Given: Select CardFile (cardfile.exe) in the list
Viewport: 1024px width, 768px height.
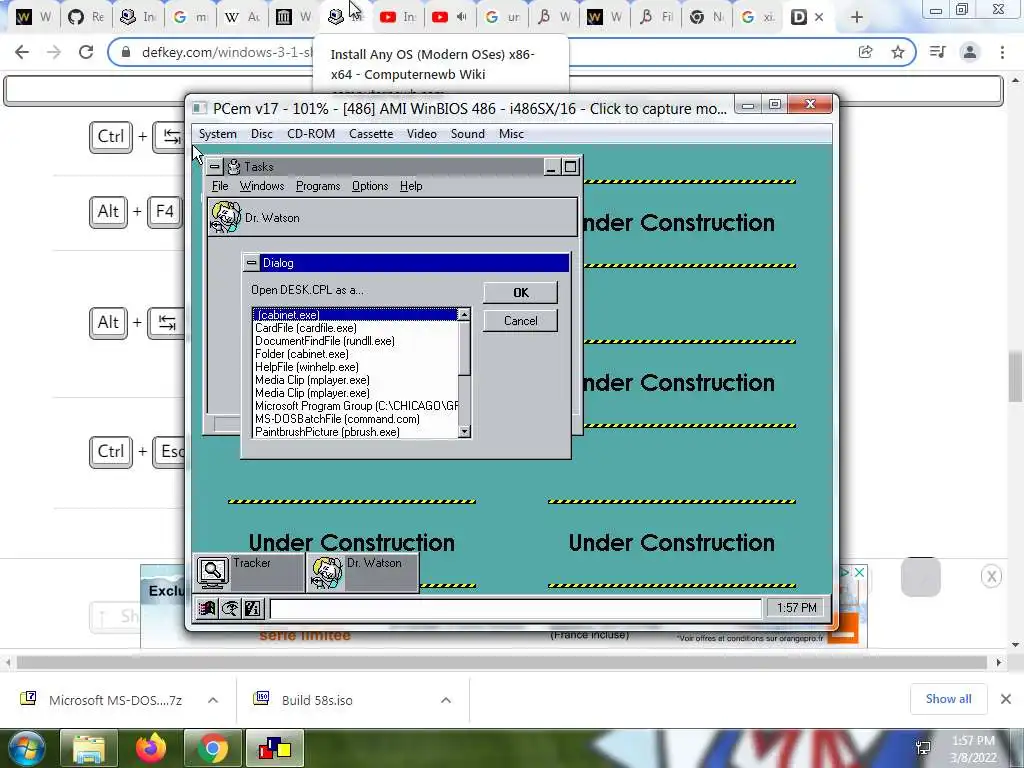Looking at the screenshot, I should [x=355, y=328].
